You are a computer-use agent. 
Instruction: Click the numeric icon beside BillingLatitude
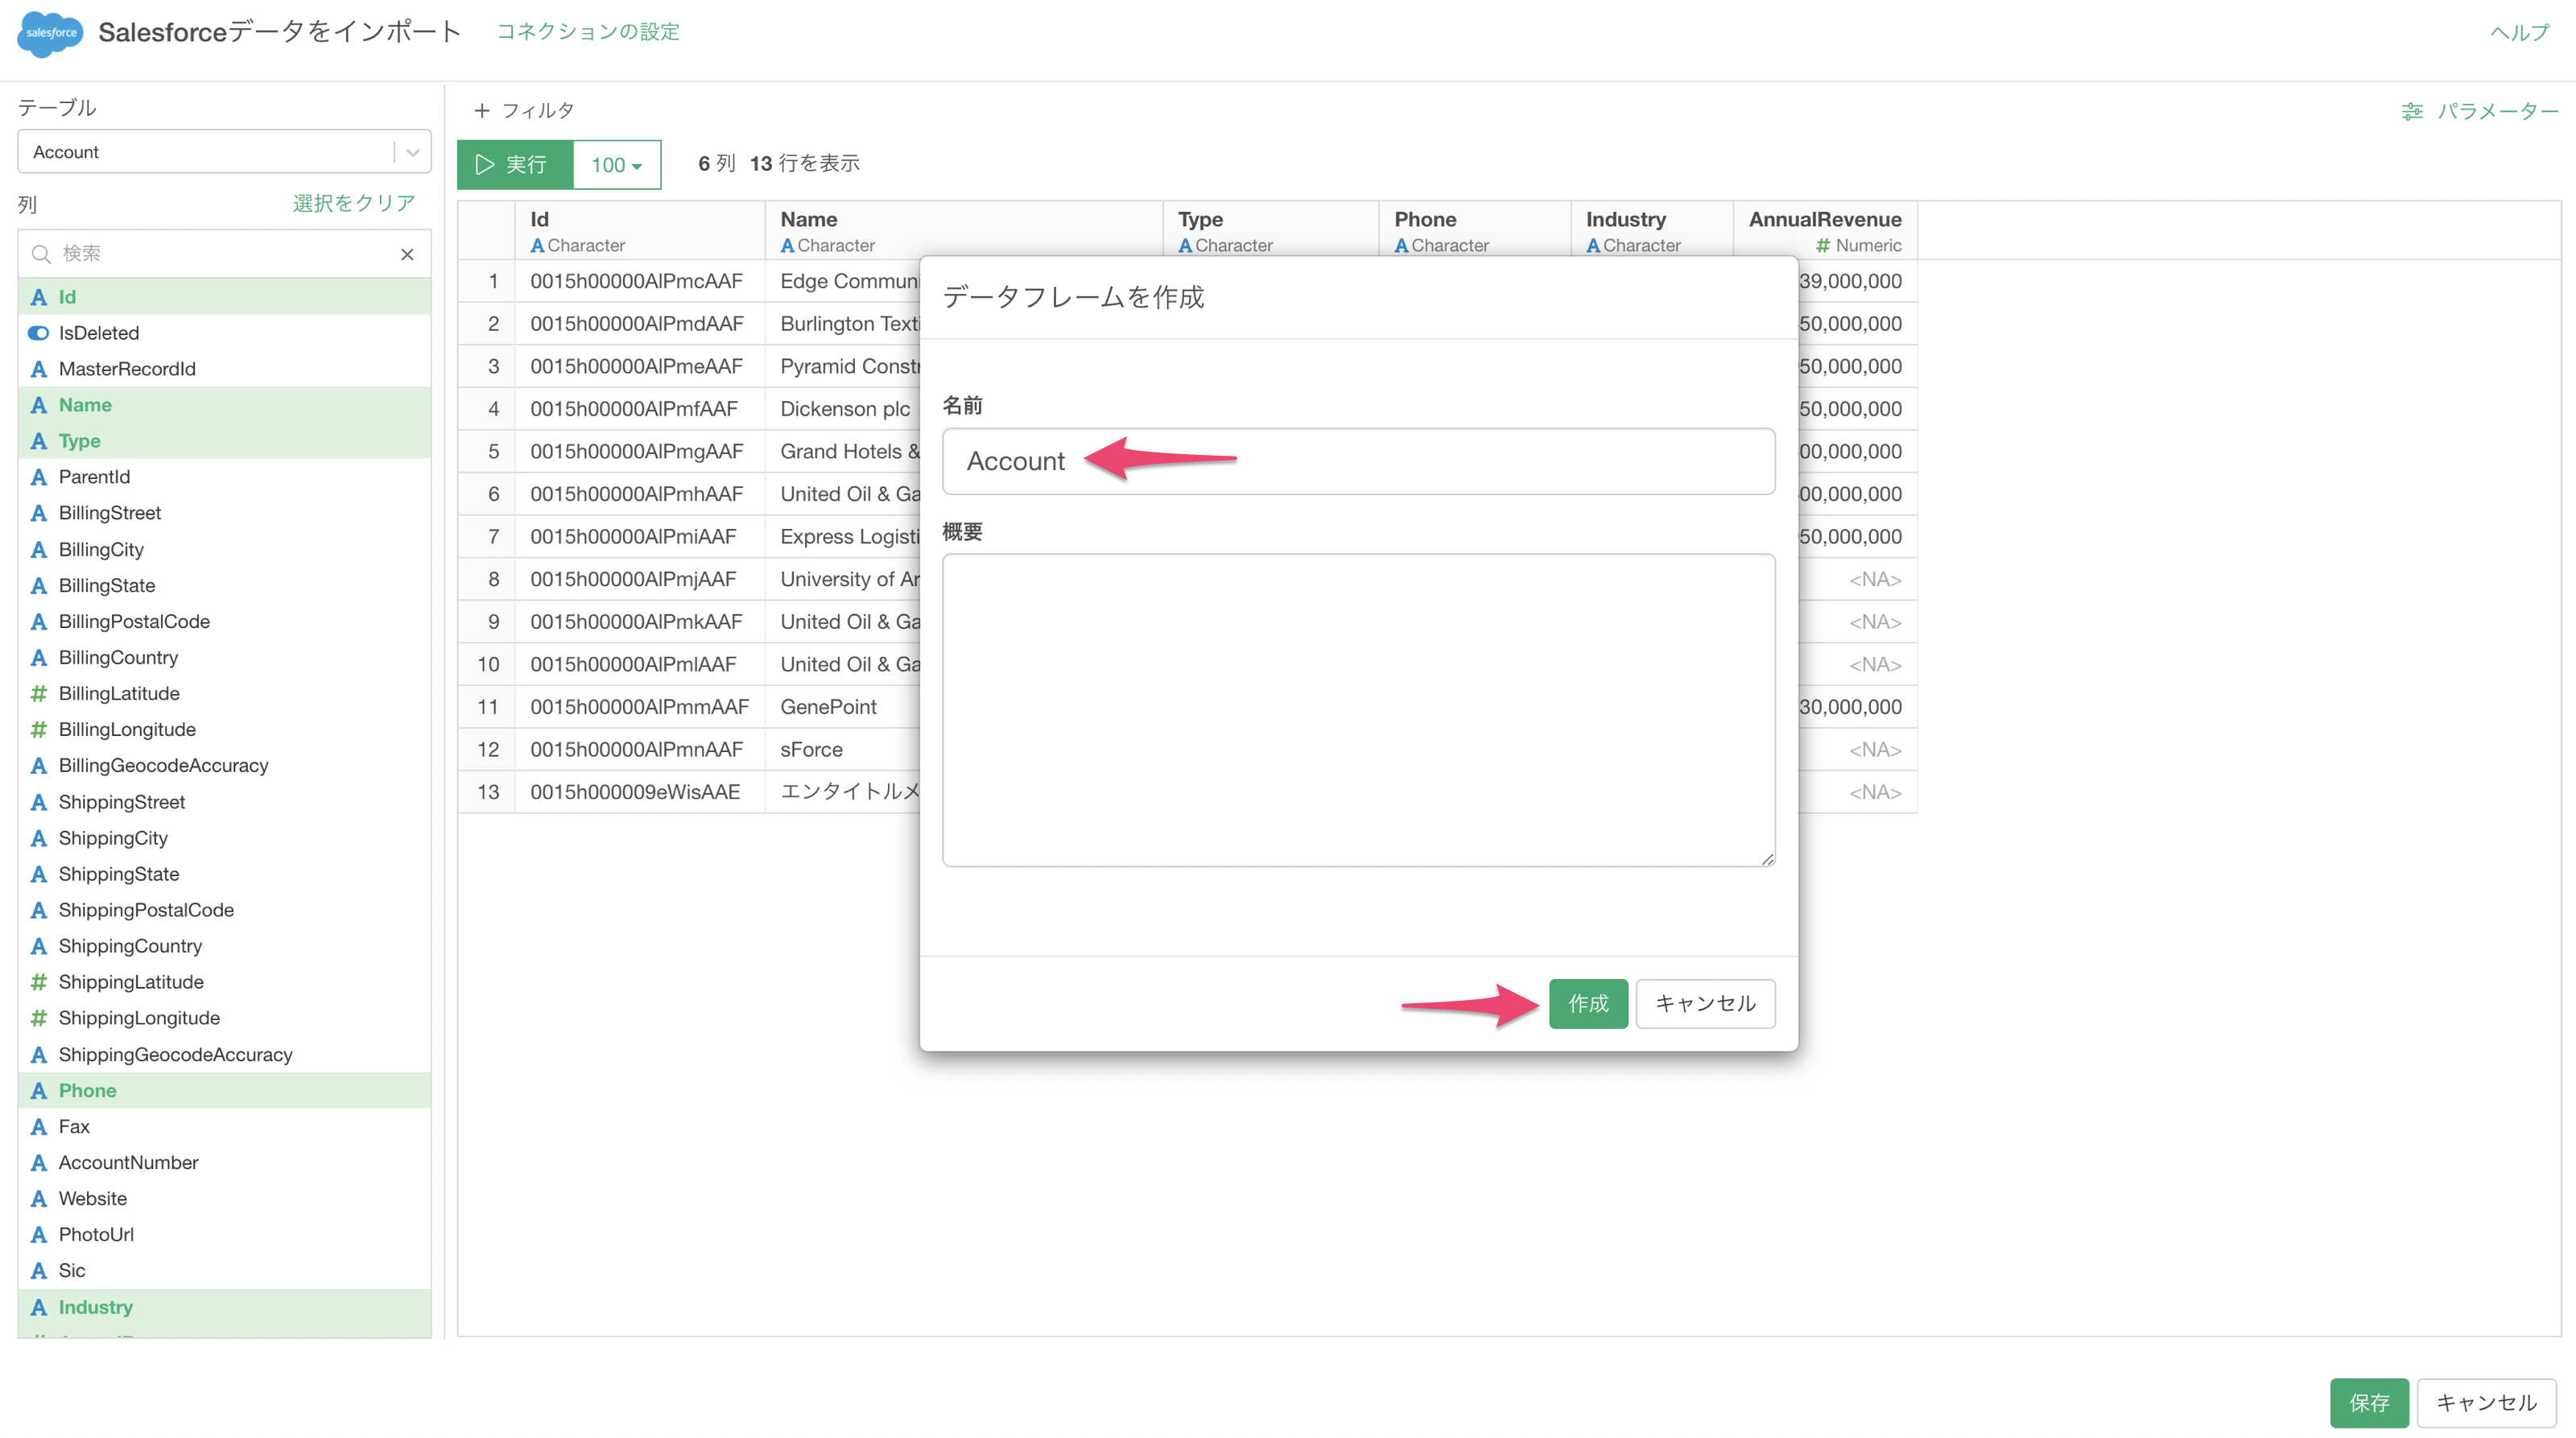(x=39, y=693)
